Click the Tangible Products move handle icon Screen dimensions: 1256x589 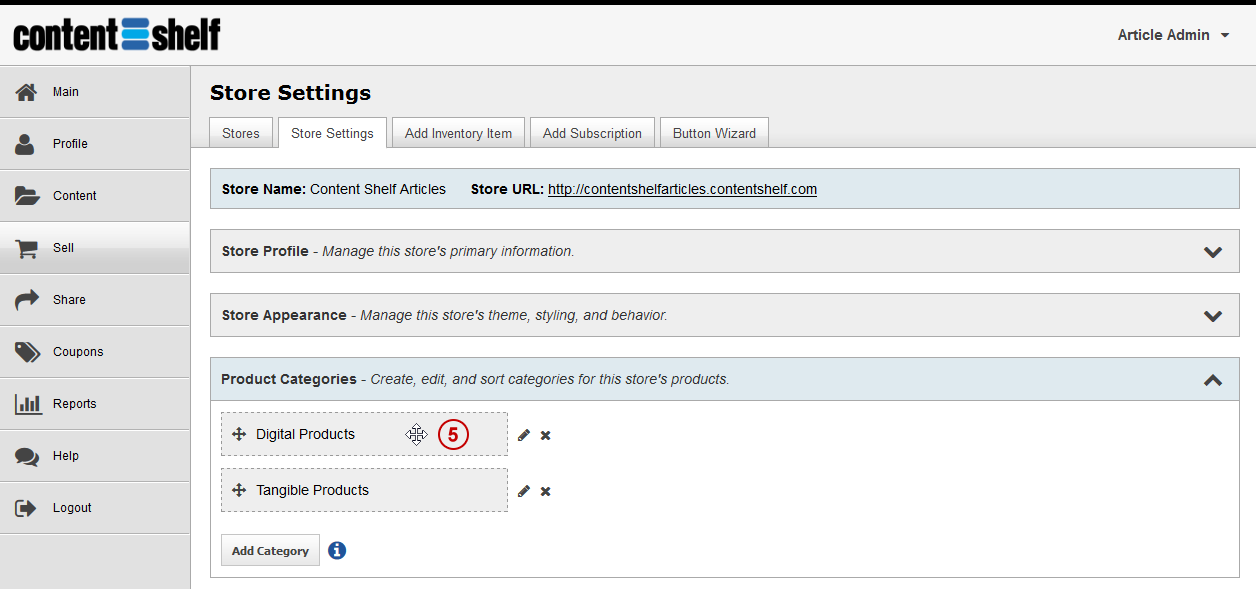[x=239, y=490]
